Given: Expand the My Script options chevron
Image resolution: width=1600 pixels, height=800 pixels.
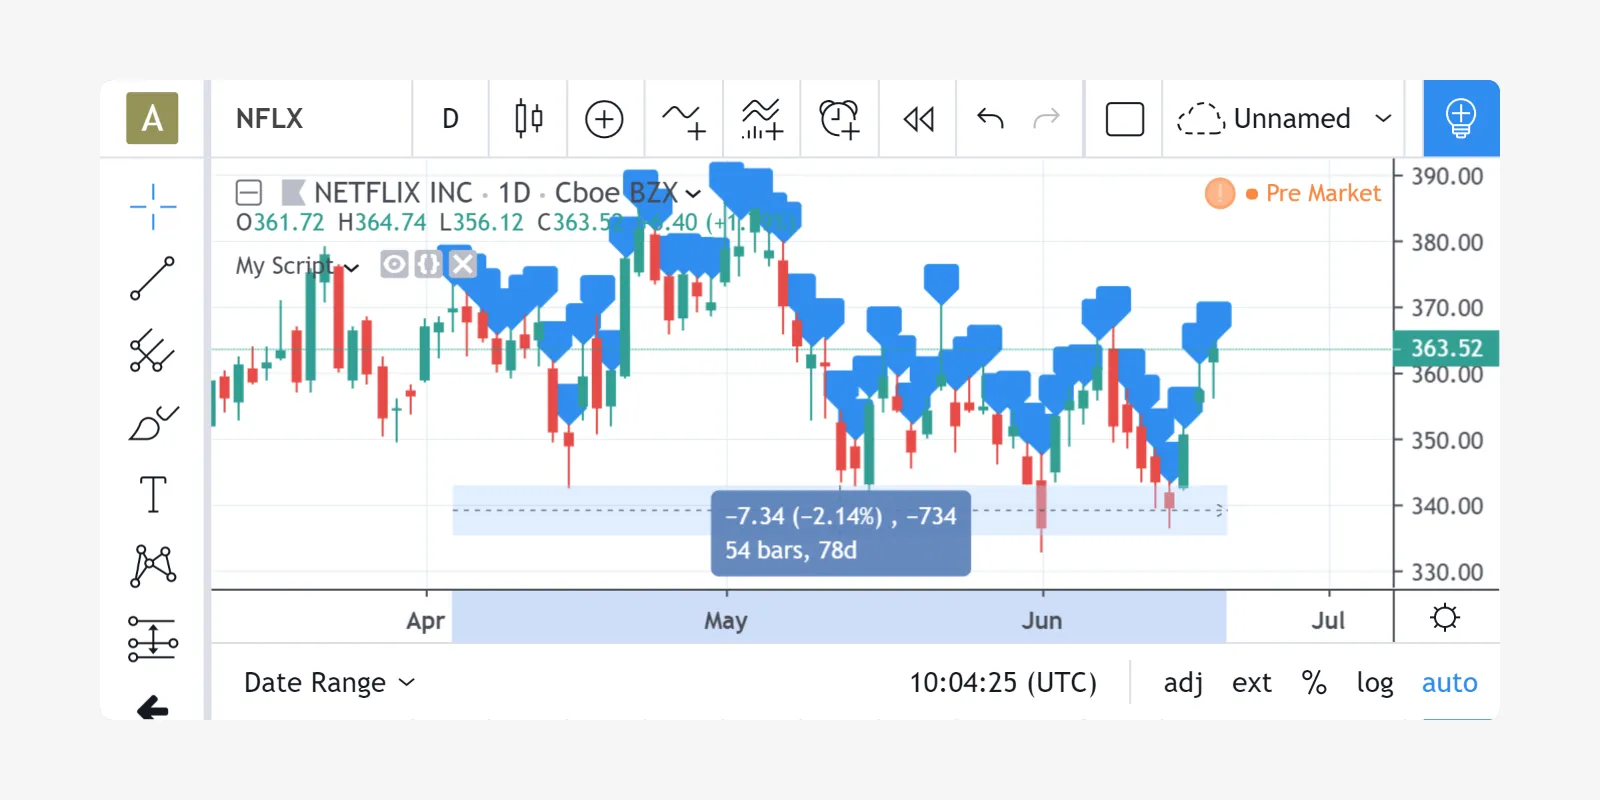Looking at the screenshot, I should (x=351, y=267).
